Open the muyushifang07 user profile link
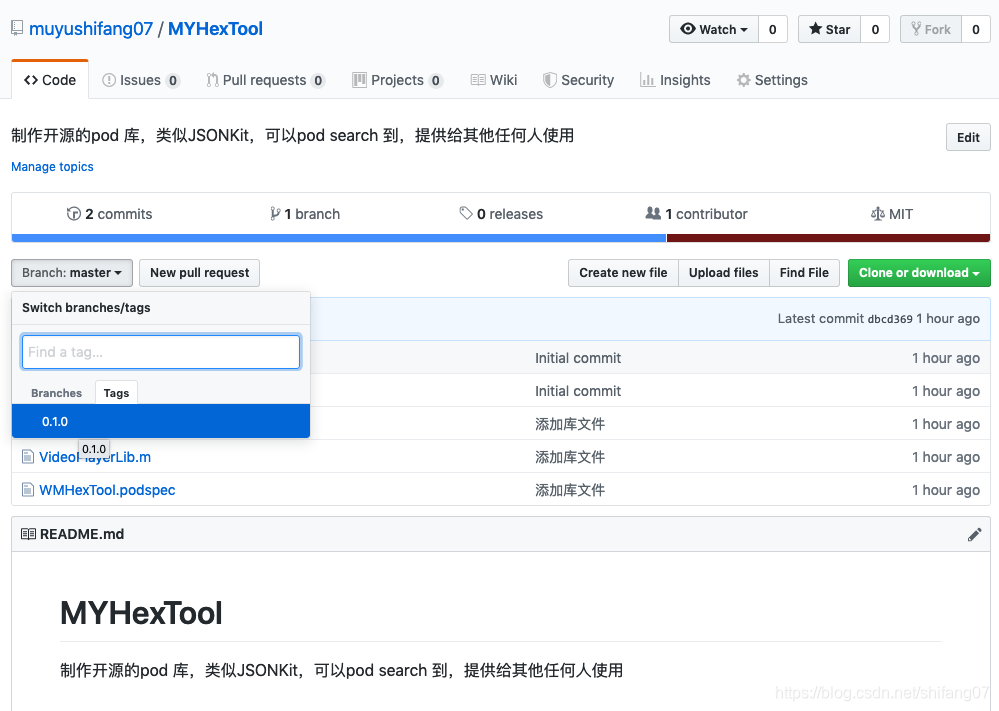Screen dimensions: 999x711 pyautogui.click(x=91, y=29)
